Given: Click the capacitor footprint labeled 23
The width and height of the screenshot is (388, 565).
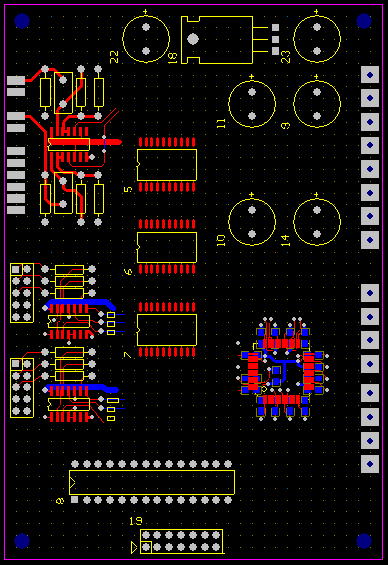Looking at the screenshot, I should 317,39.
